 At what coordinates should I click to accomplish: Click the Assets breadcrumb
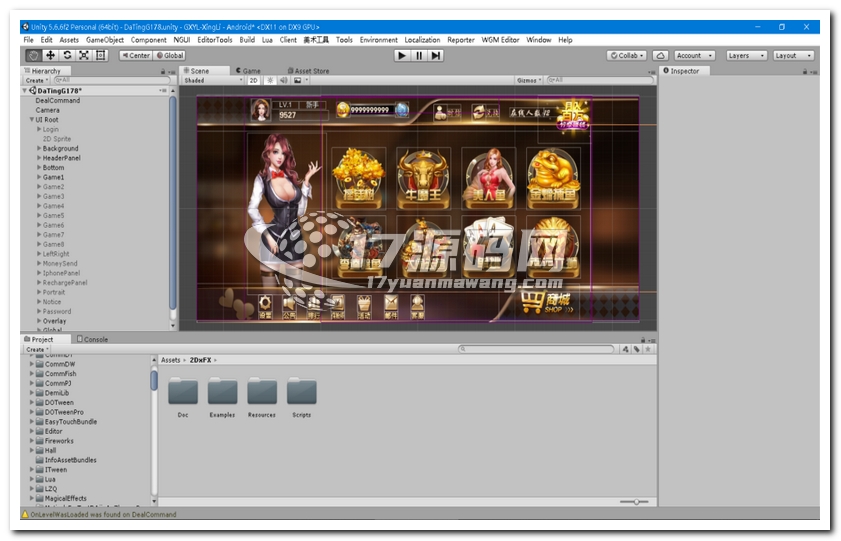171,360
